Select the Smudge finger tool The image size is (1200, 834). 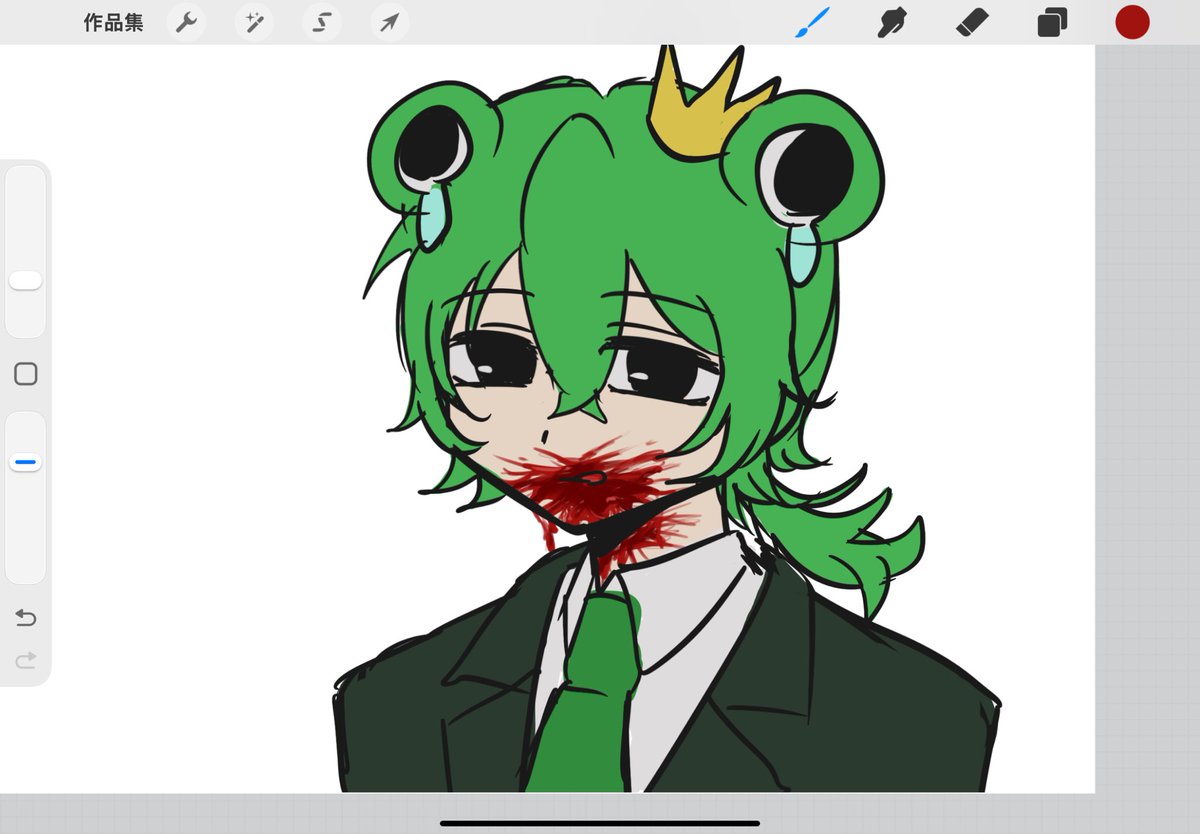click(891, 22)
